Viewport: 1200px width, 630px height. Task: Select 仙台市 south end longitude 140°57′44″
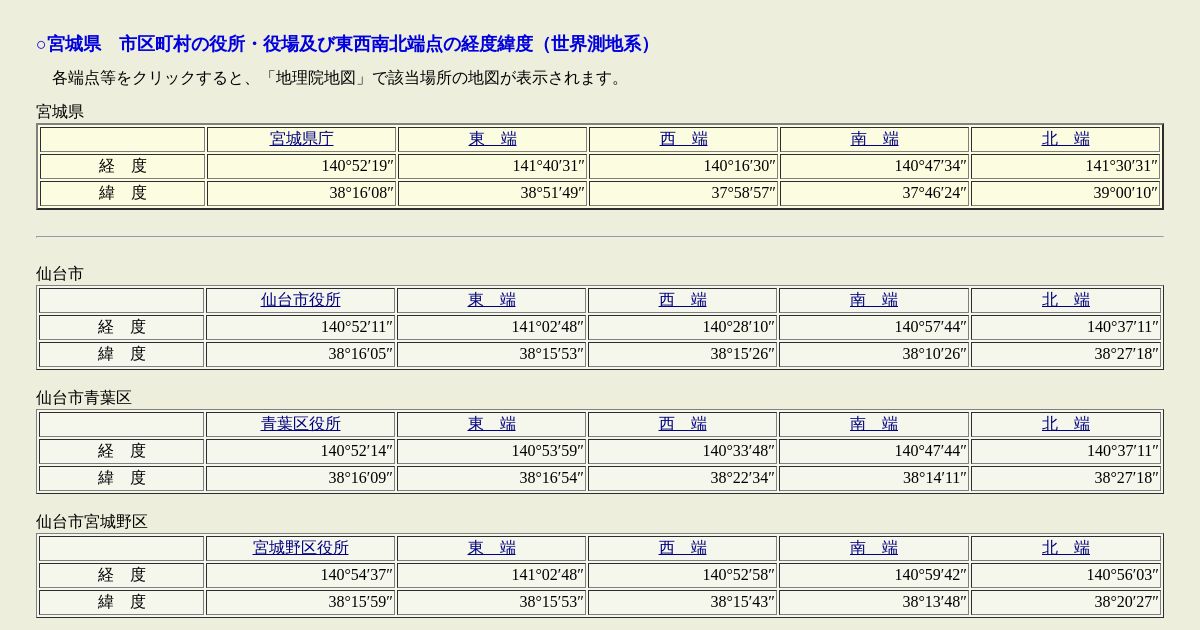(x=930, y=327)
